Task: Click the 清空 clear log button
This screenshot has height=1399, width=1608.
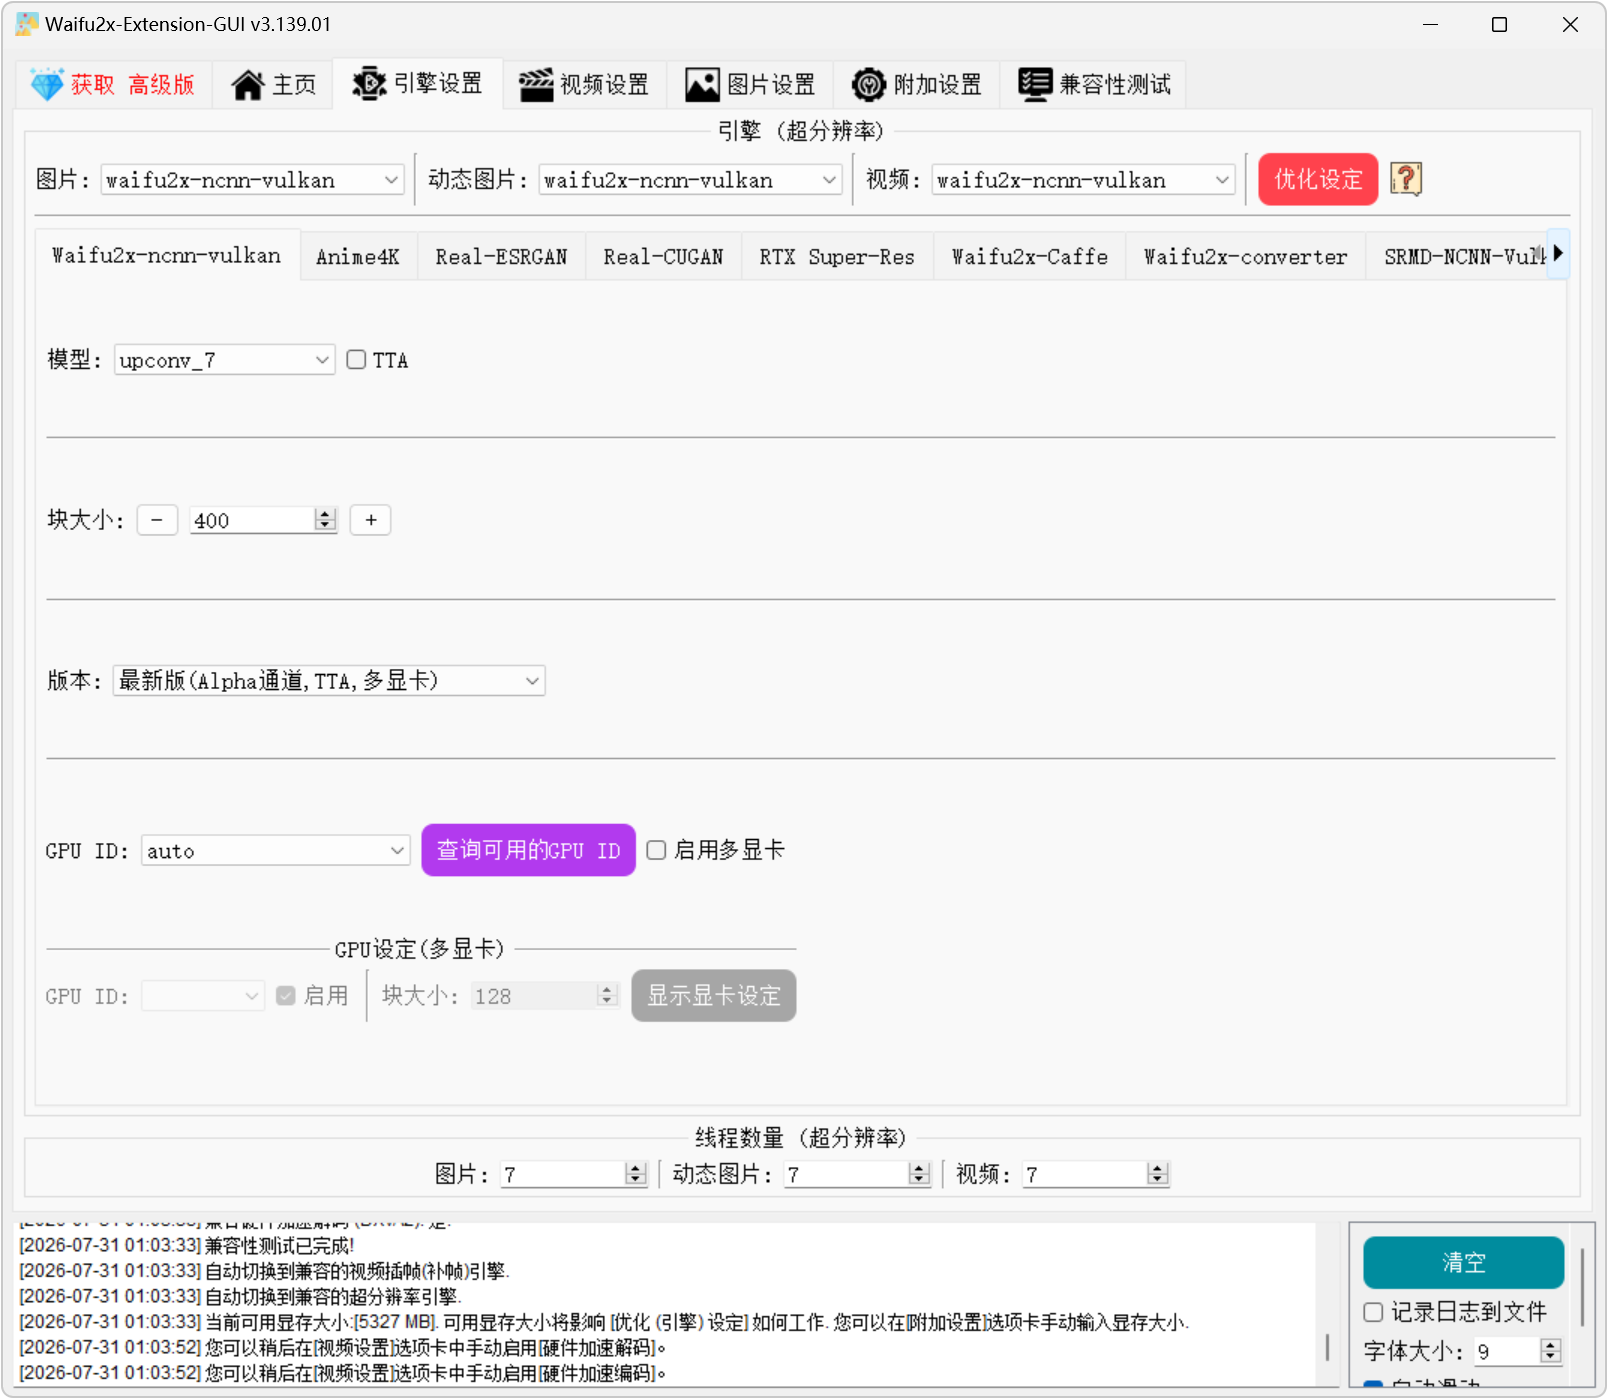Action: [x=1464, y=1263]
